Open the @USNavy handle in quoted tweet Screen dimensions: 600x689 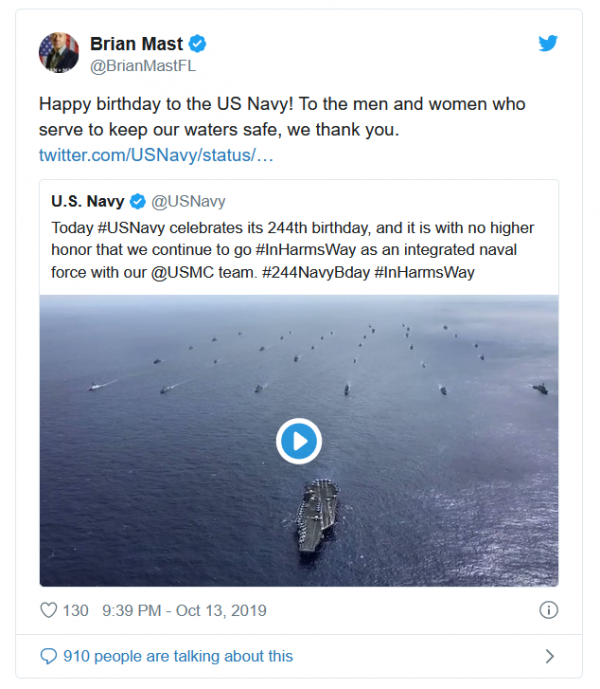188,201
